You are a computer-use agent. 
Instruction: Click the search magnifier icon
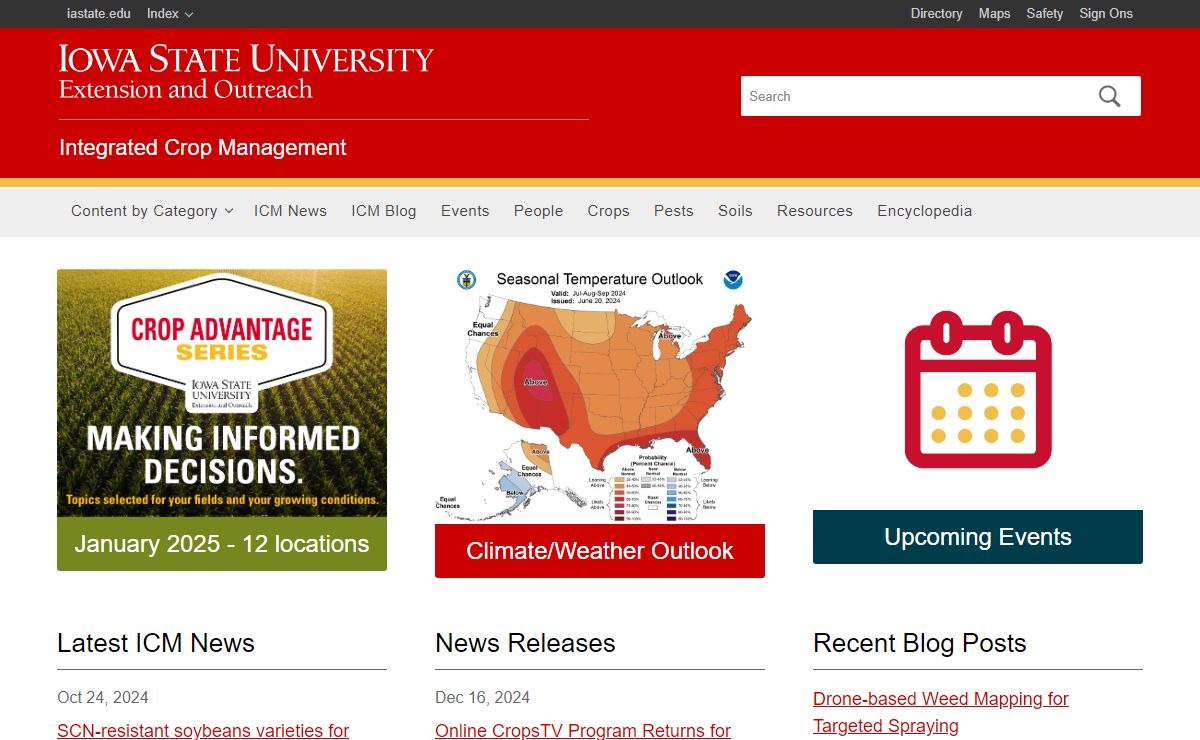pyautogui.click(x=1110, y=96)
